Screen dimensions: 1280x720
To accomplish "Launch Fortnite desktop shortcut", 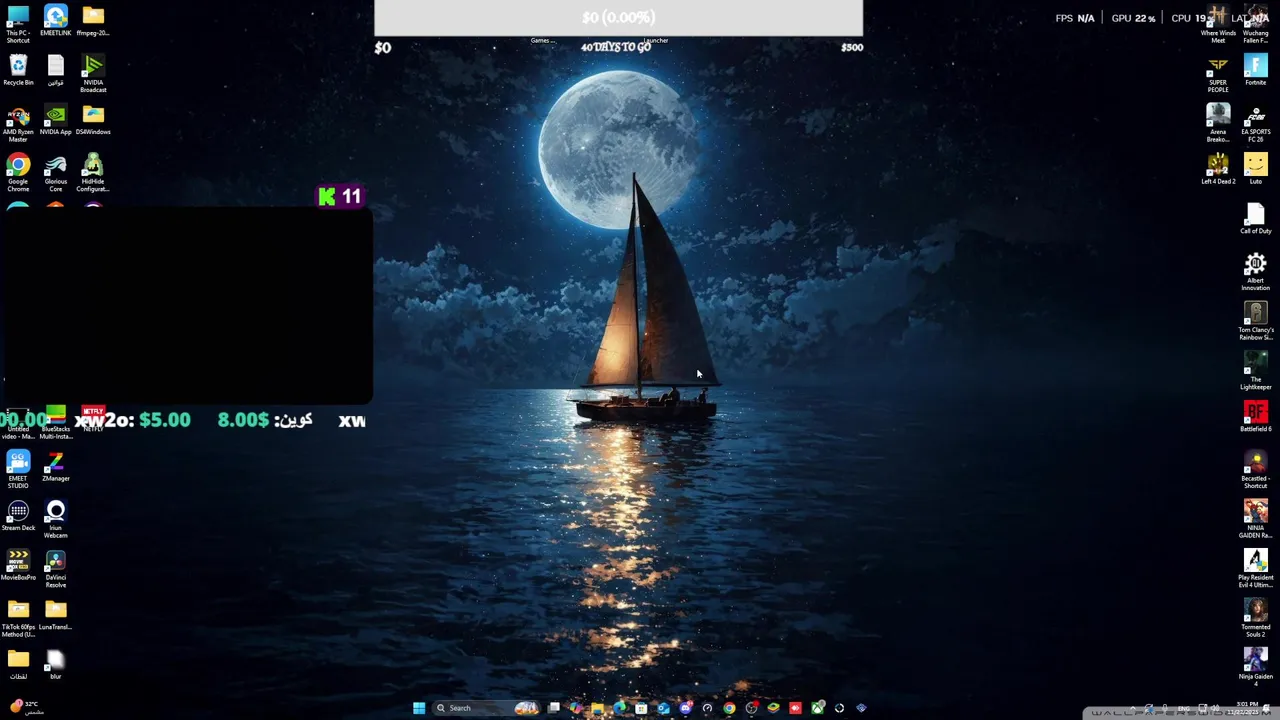I will (x=1255, y=70).
